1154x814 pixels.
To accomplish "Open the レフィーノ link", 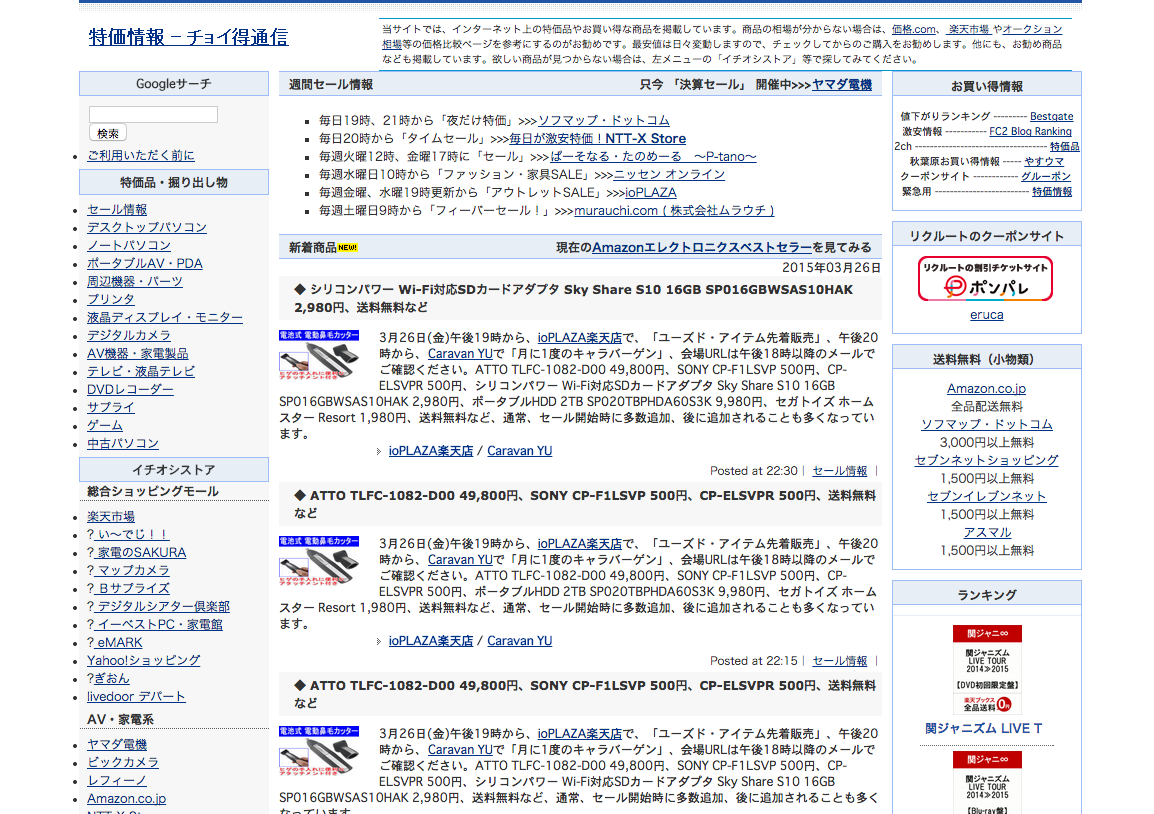I will (x=116, y=780).
